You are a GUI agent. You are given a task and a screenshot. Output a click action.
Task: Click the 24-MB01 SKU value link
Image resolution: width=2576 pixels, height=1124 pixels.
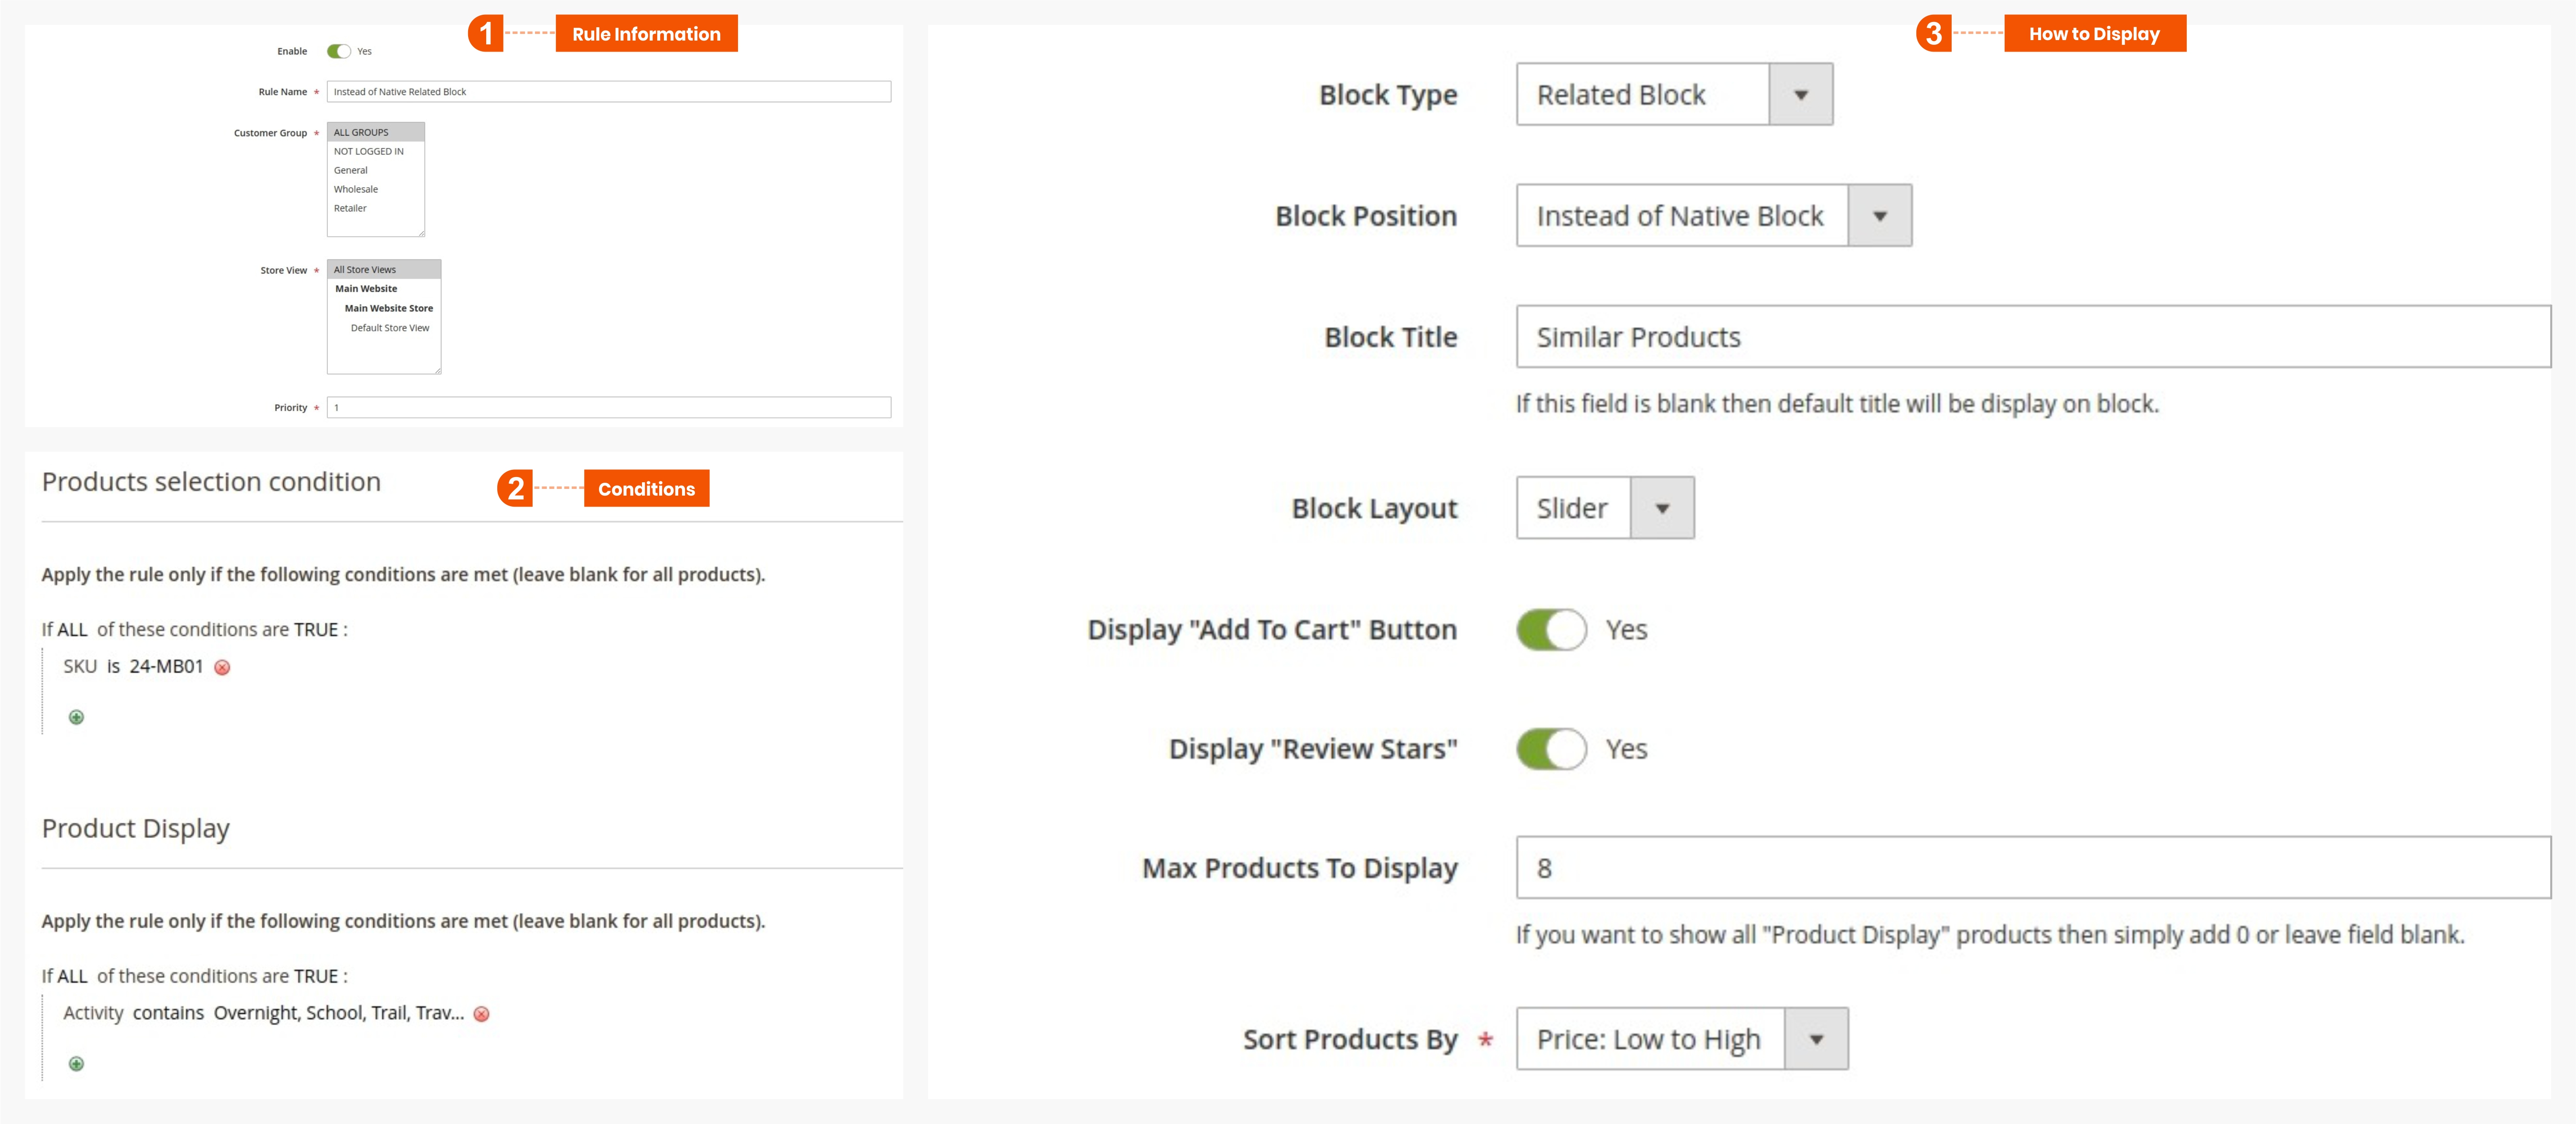pos(166,667)
